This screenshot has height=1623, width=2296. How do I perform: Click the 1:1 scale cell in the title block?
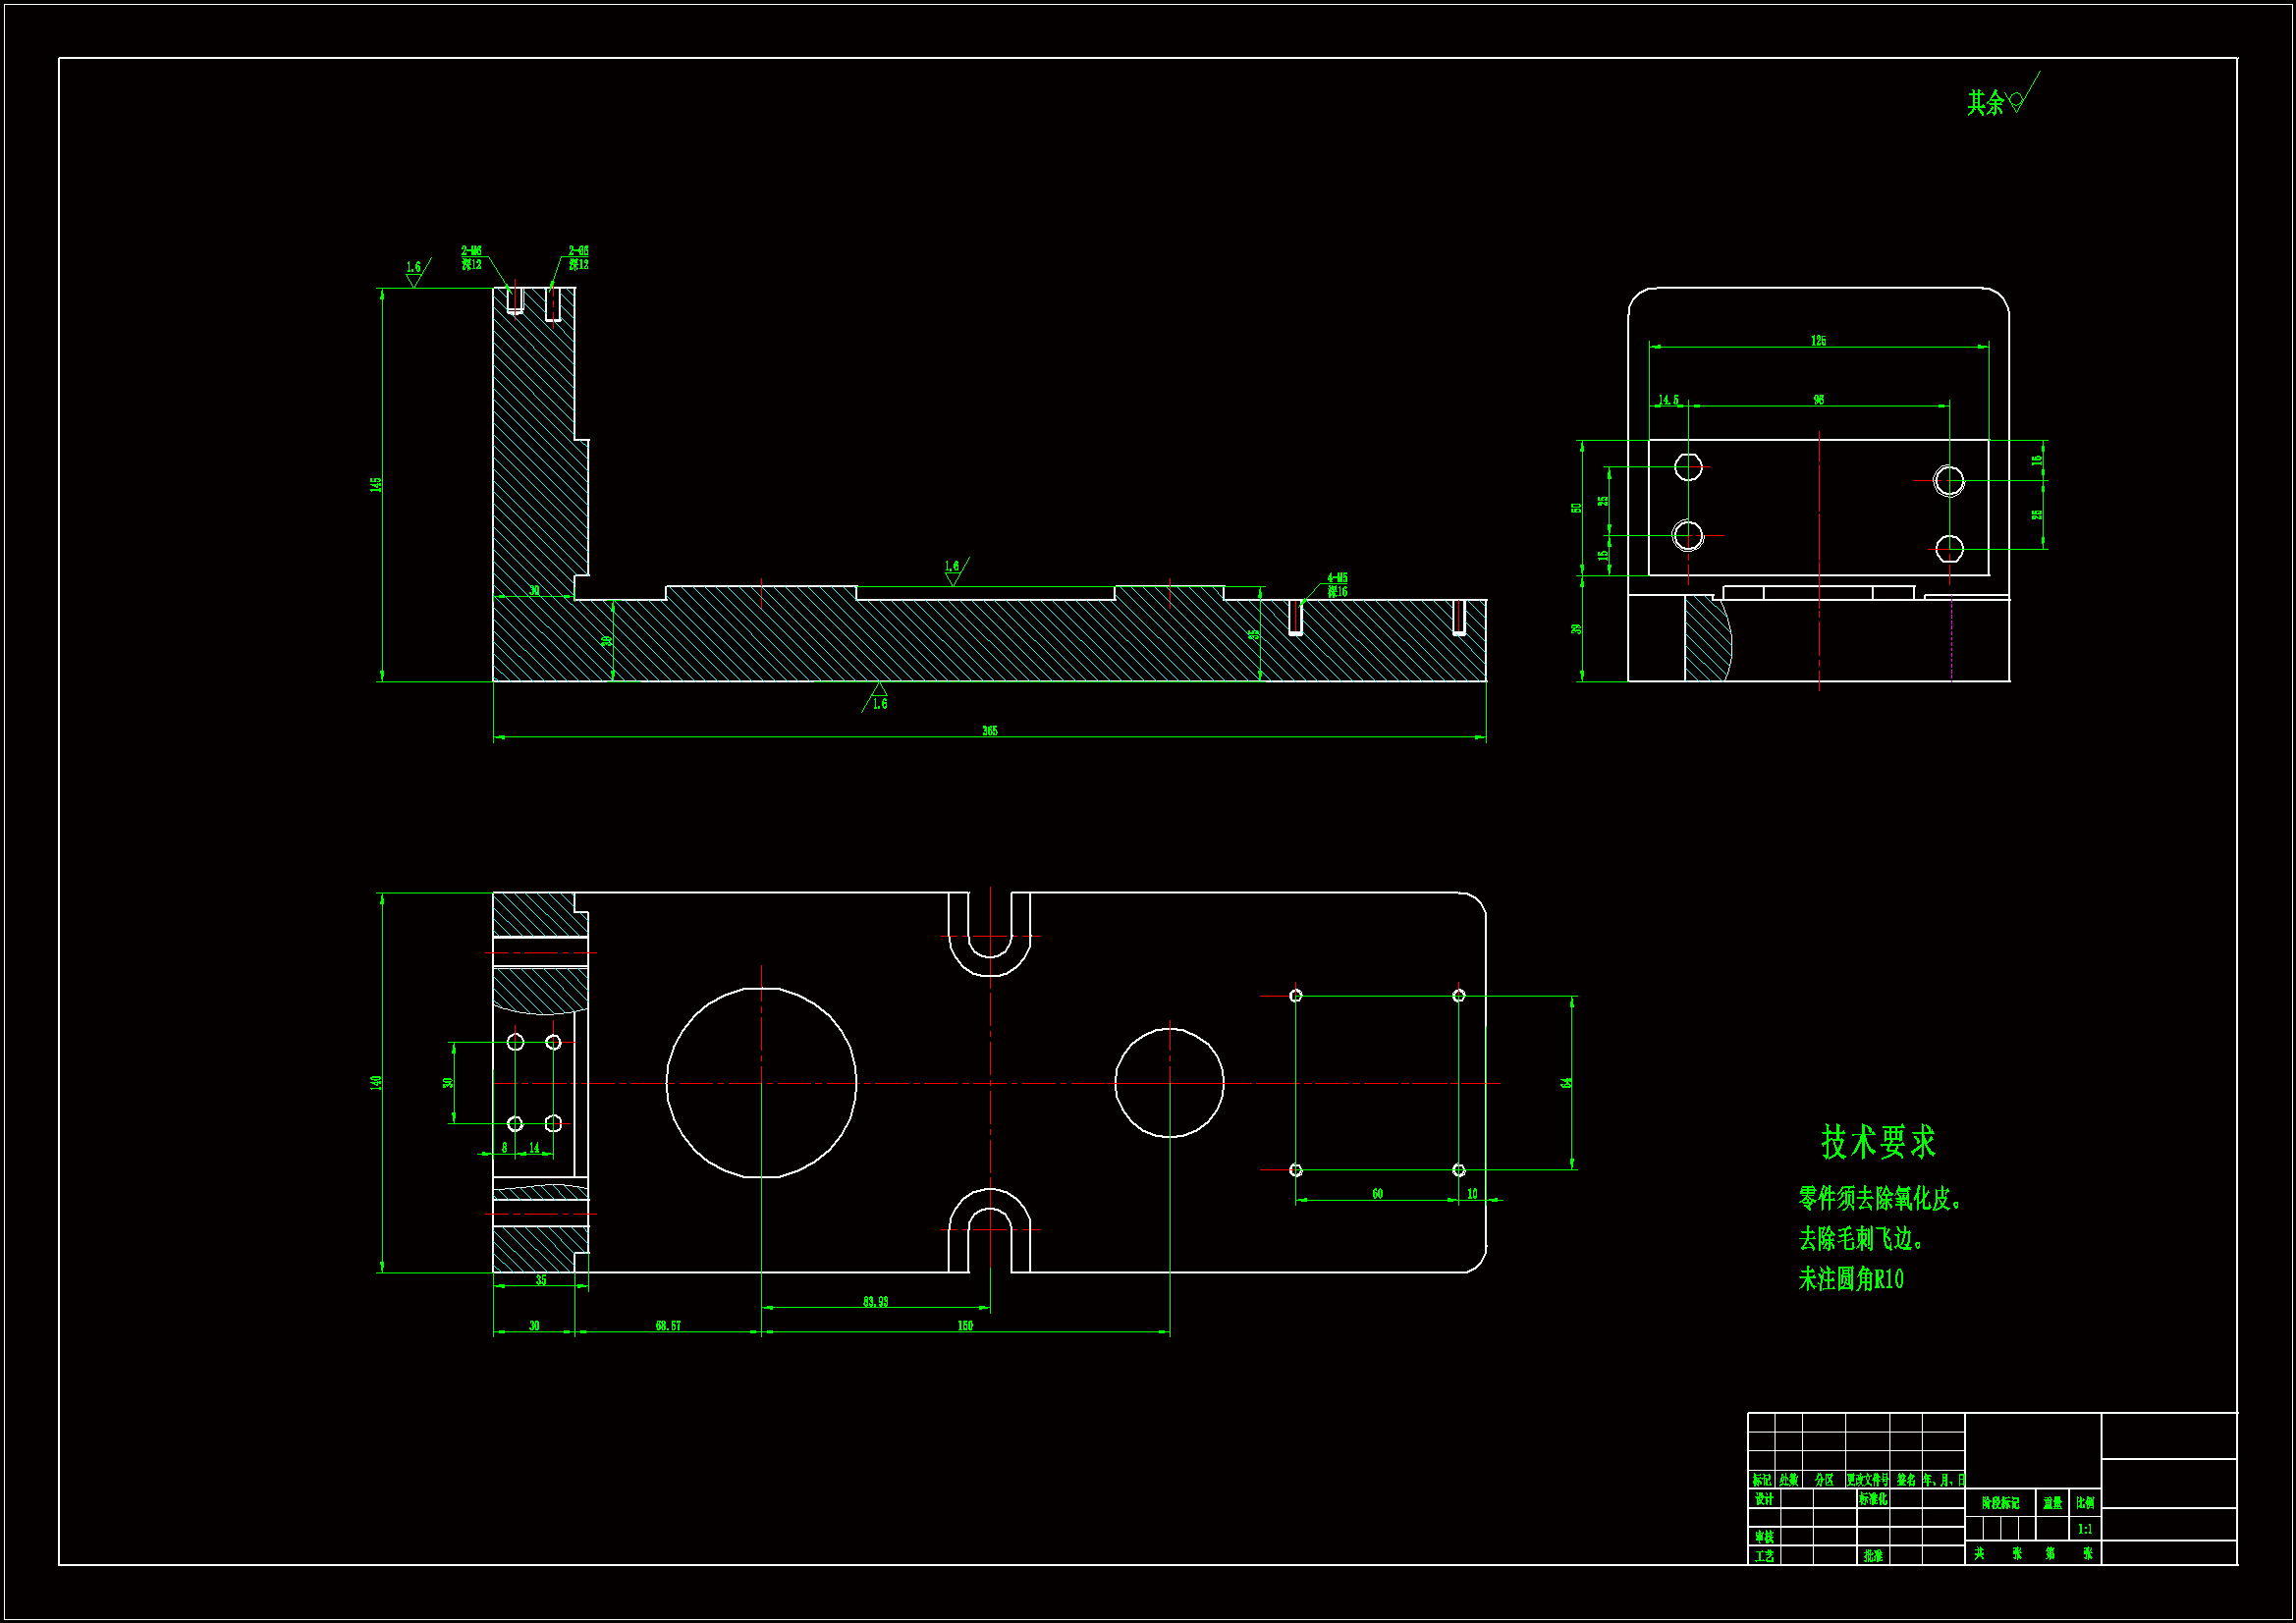(x=2084, y=1529)
